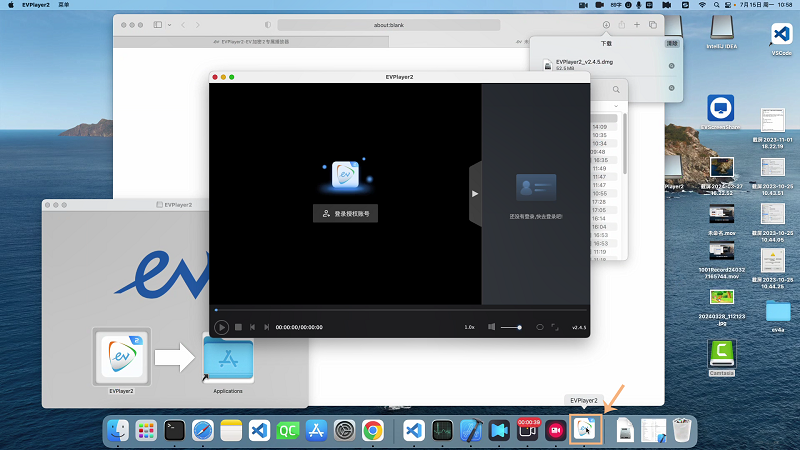Collapse the right side panel arrow

(x=475, y=193)
